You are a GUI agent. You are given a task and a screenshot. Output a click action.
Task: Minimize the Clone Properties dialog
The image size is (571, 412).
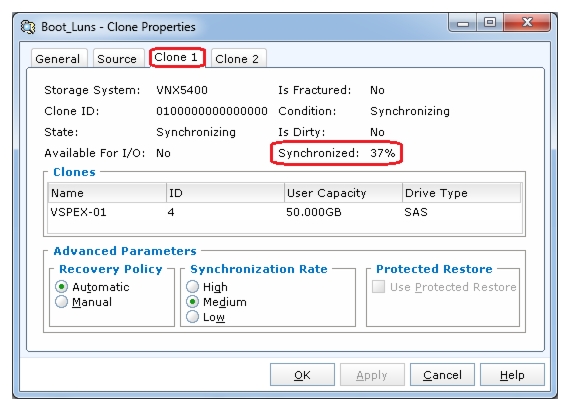(x=463, y=23)
